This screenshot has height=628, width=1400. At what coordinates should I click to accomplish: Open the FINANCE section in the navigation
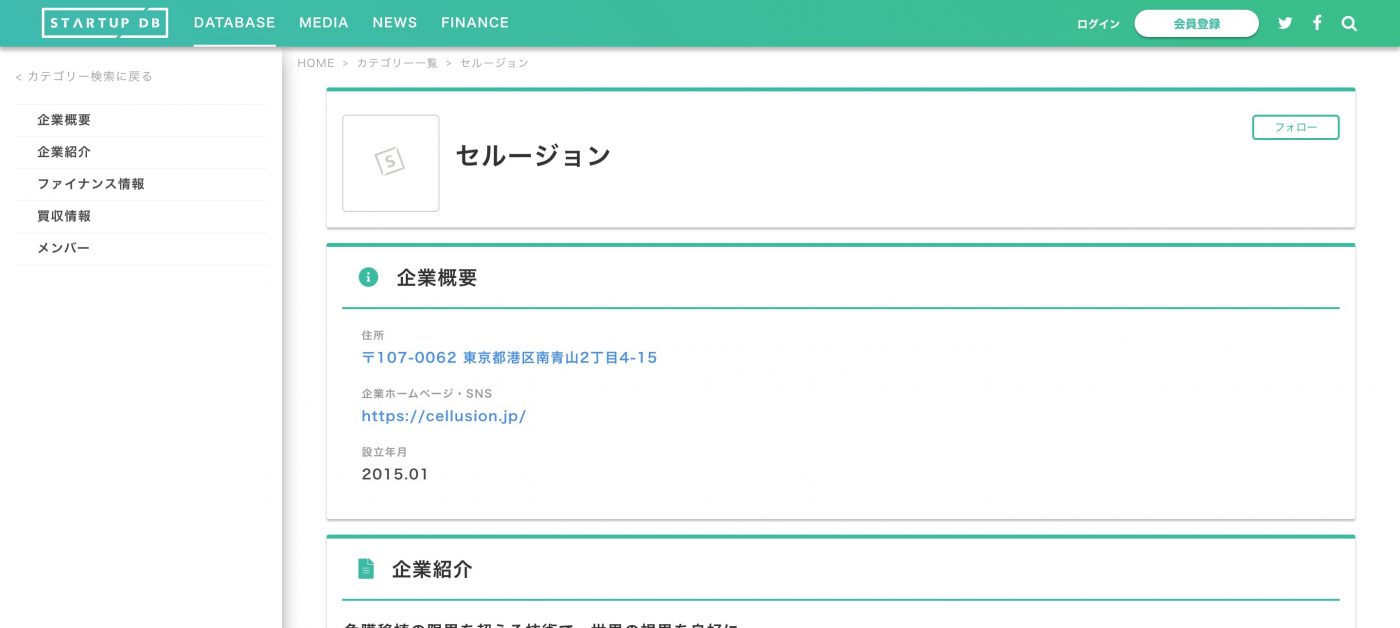coord(474,22)
